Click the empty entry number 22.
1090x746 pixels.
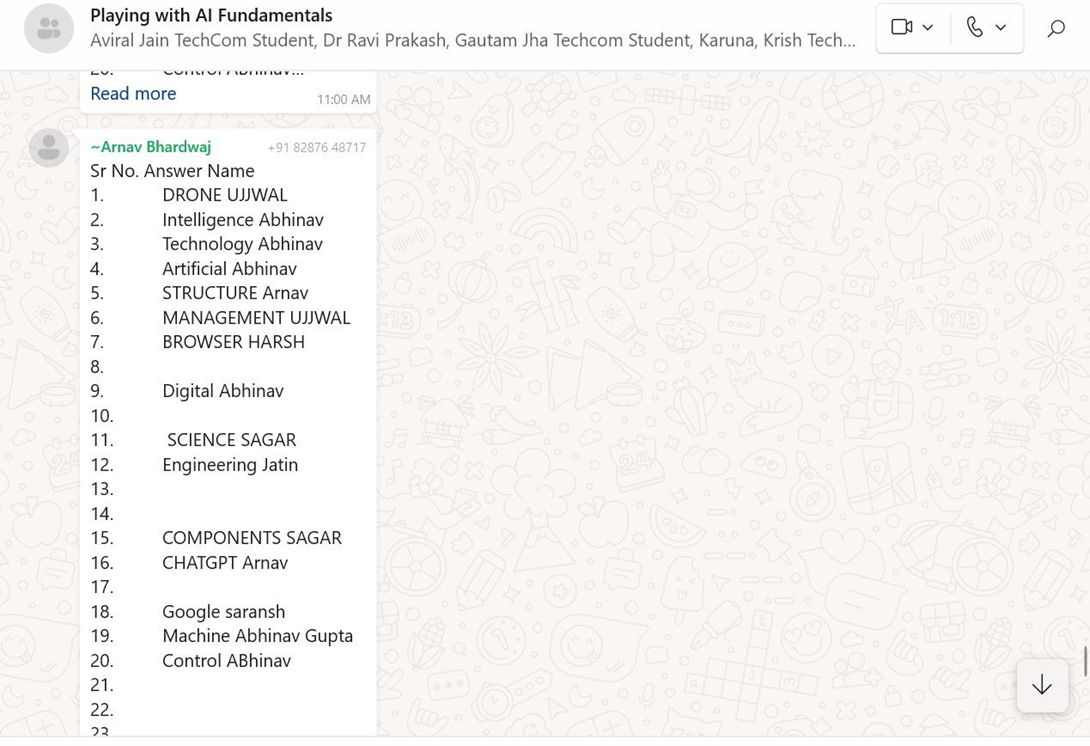(101, 710)
